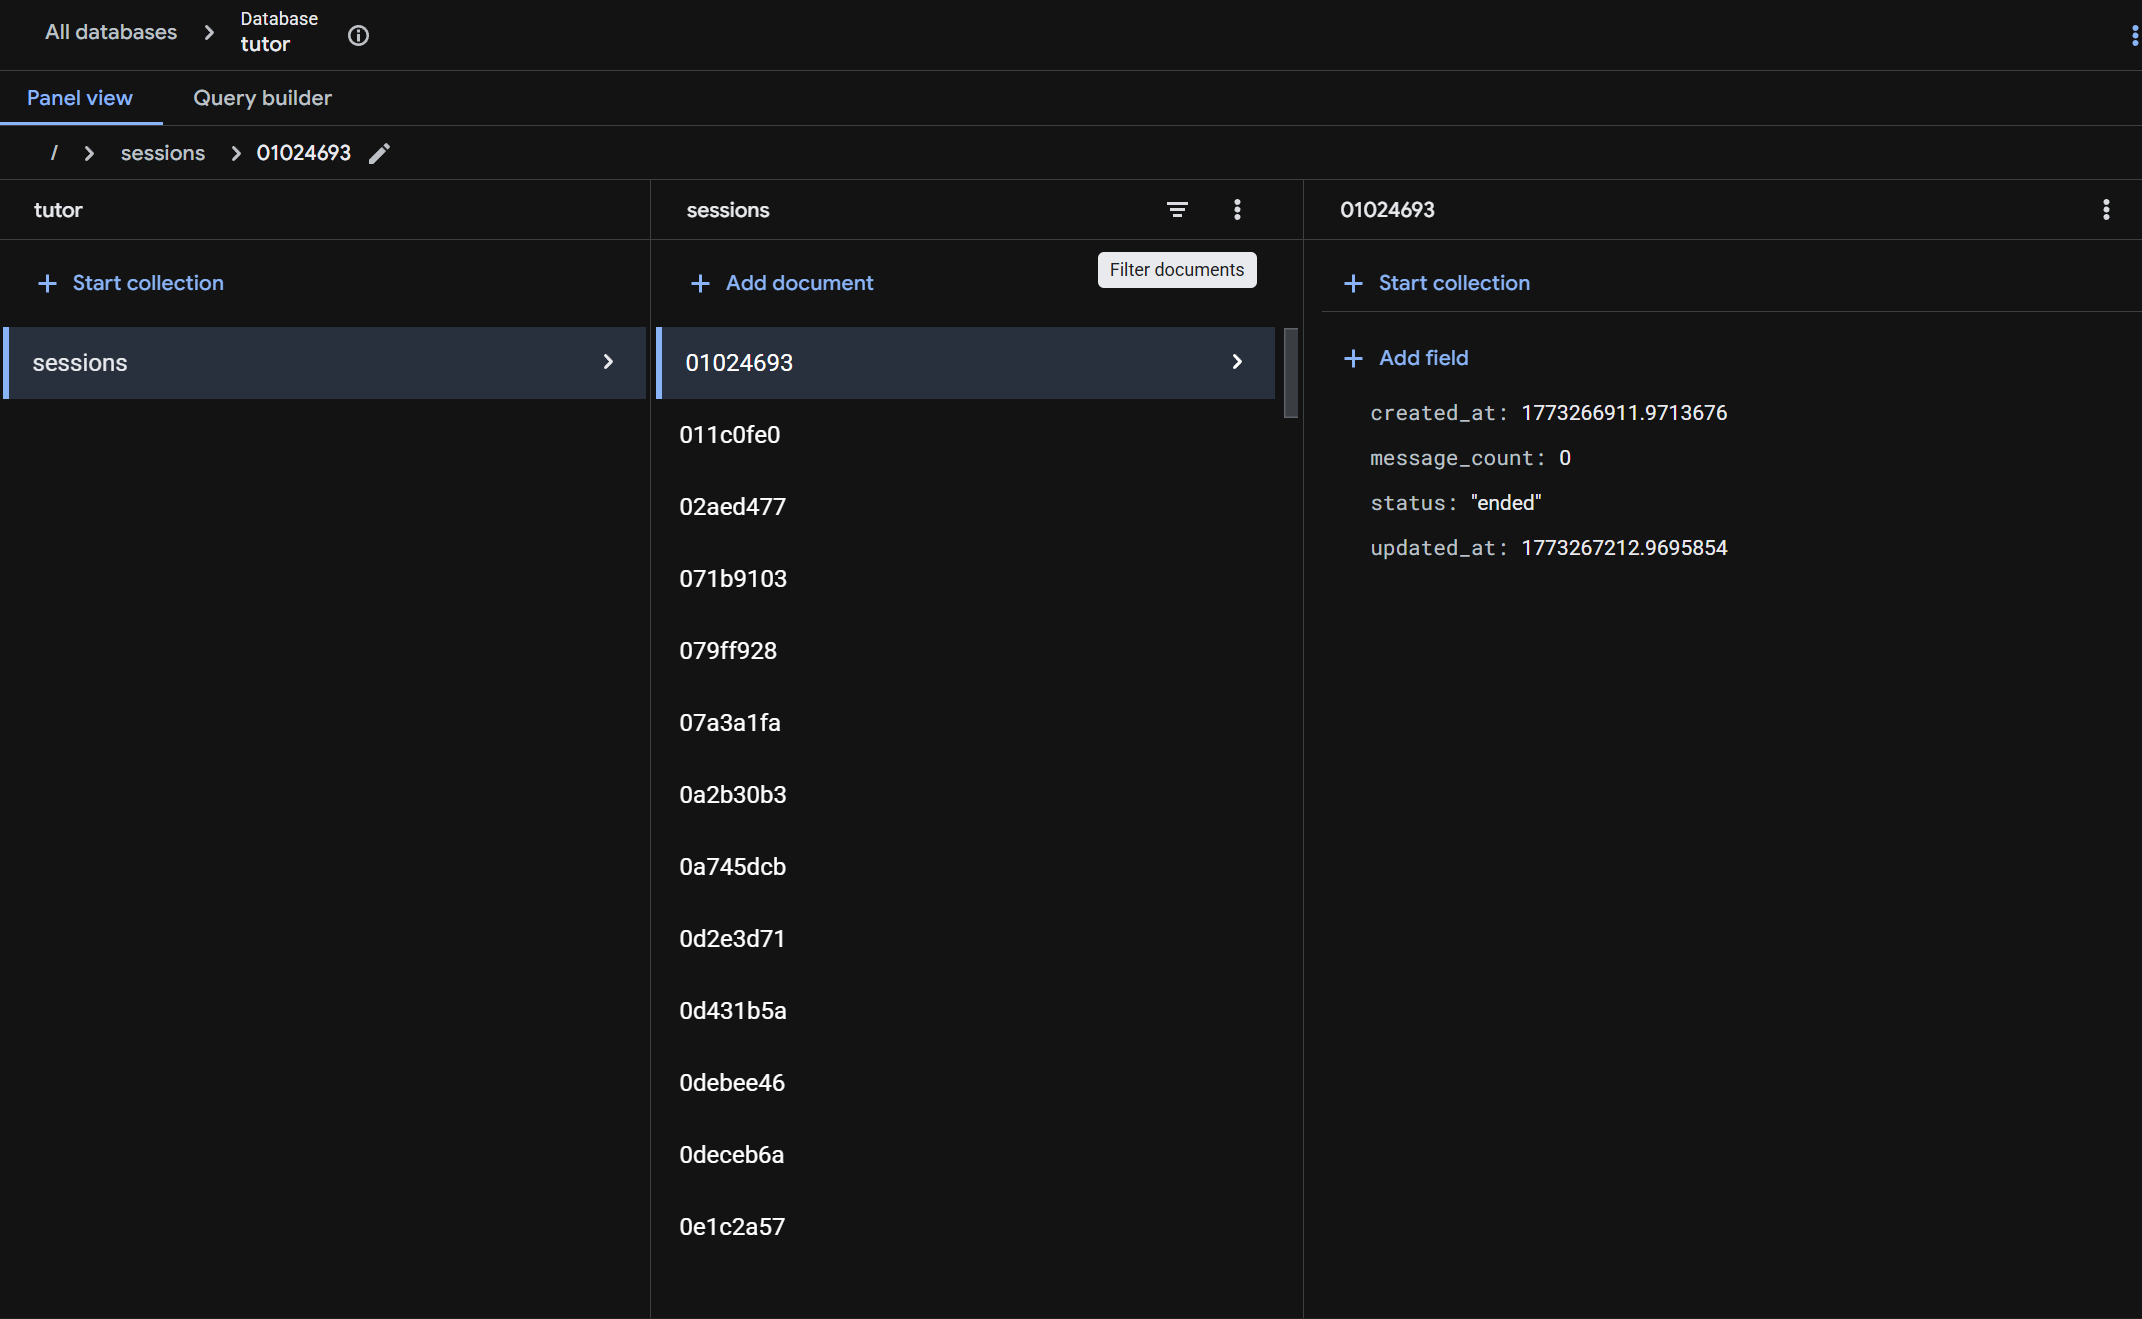This screenshot has width=2142, height=1319.
Task: Expand document 01024693 row chevron
Action: (x=1237, y=362)
